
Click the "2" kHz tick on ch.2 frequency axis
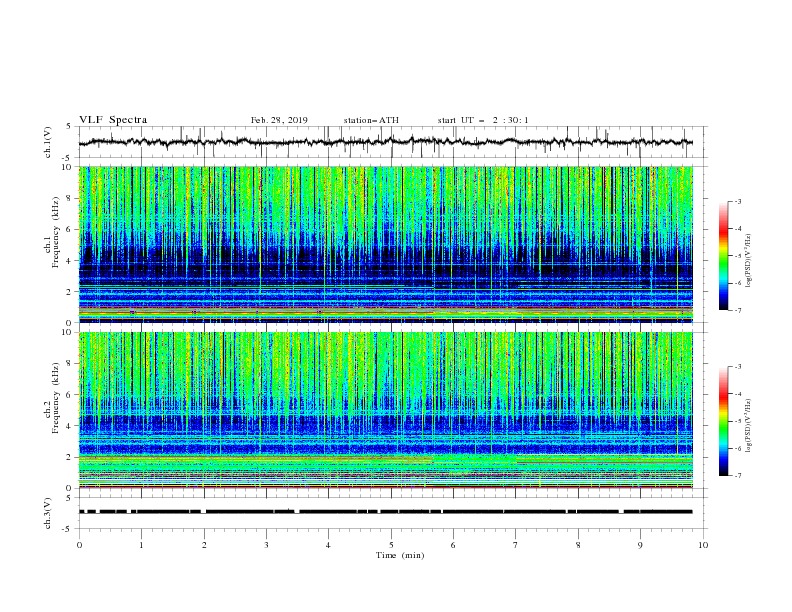[x=70, y=457]
